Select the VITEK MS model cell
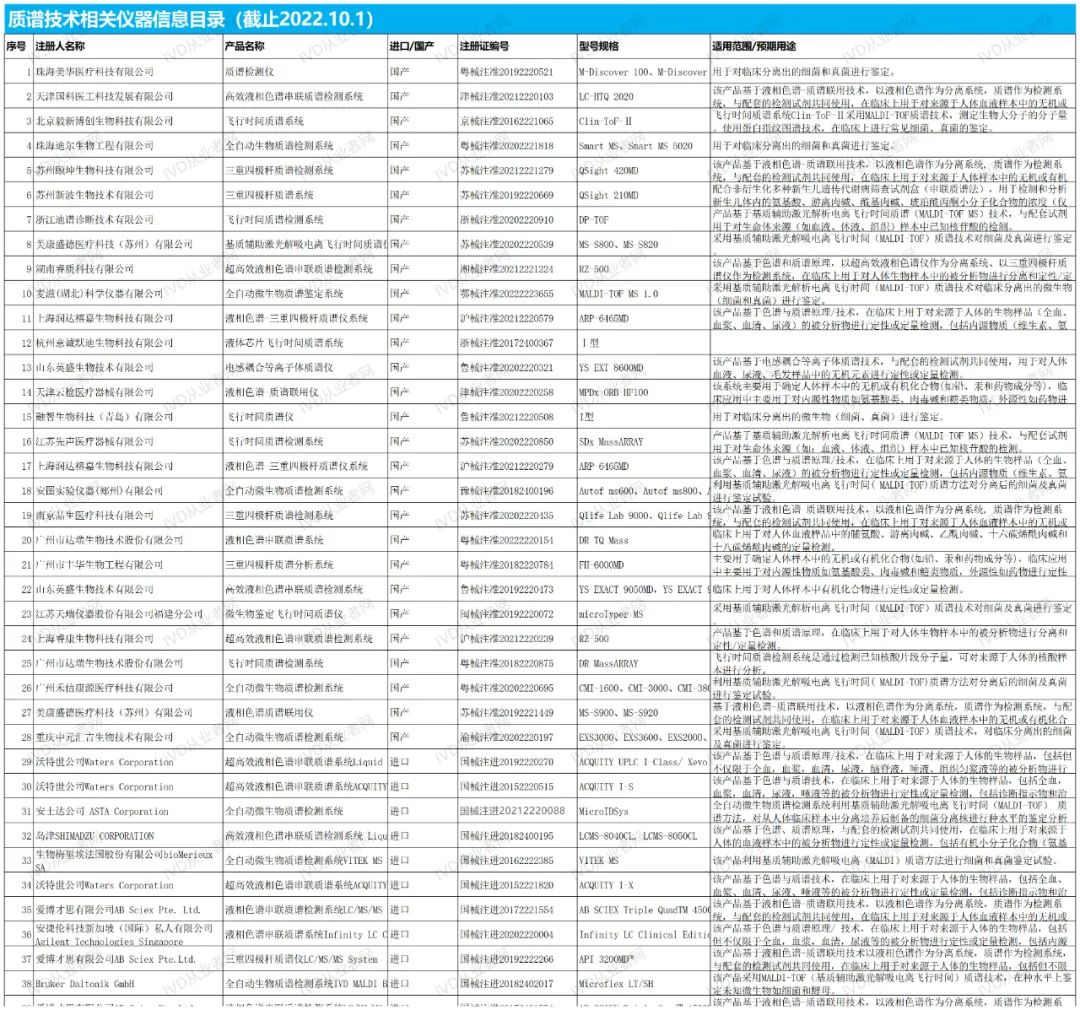 (x=599, y=860)
